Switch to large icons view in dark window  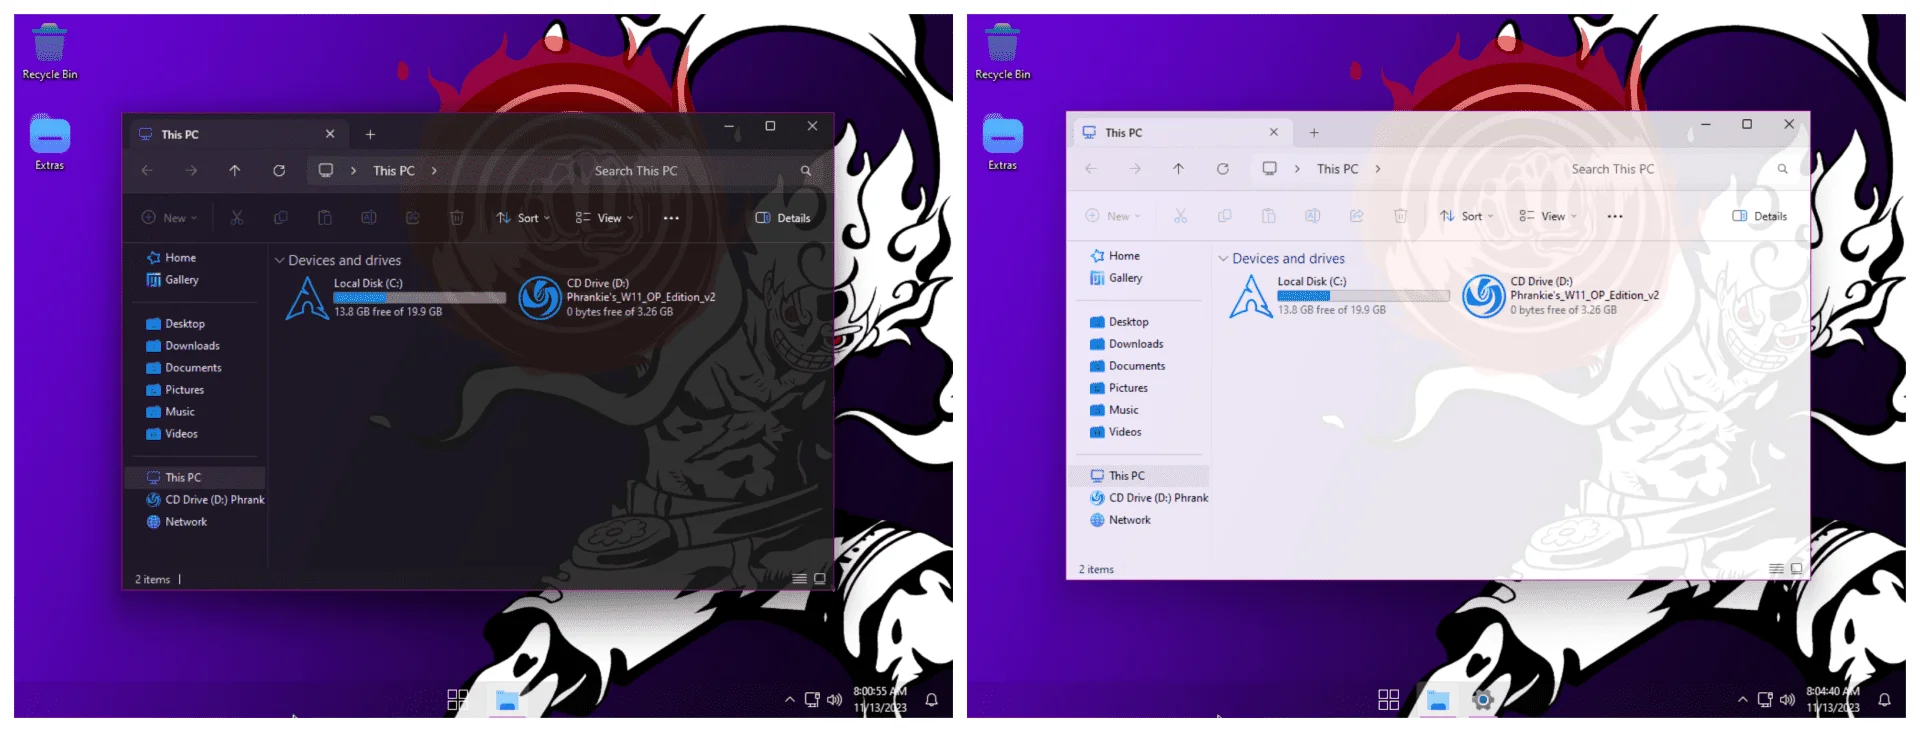820,579
